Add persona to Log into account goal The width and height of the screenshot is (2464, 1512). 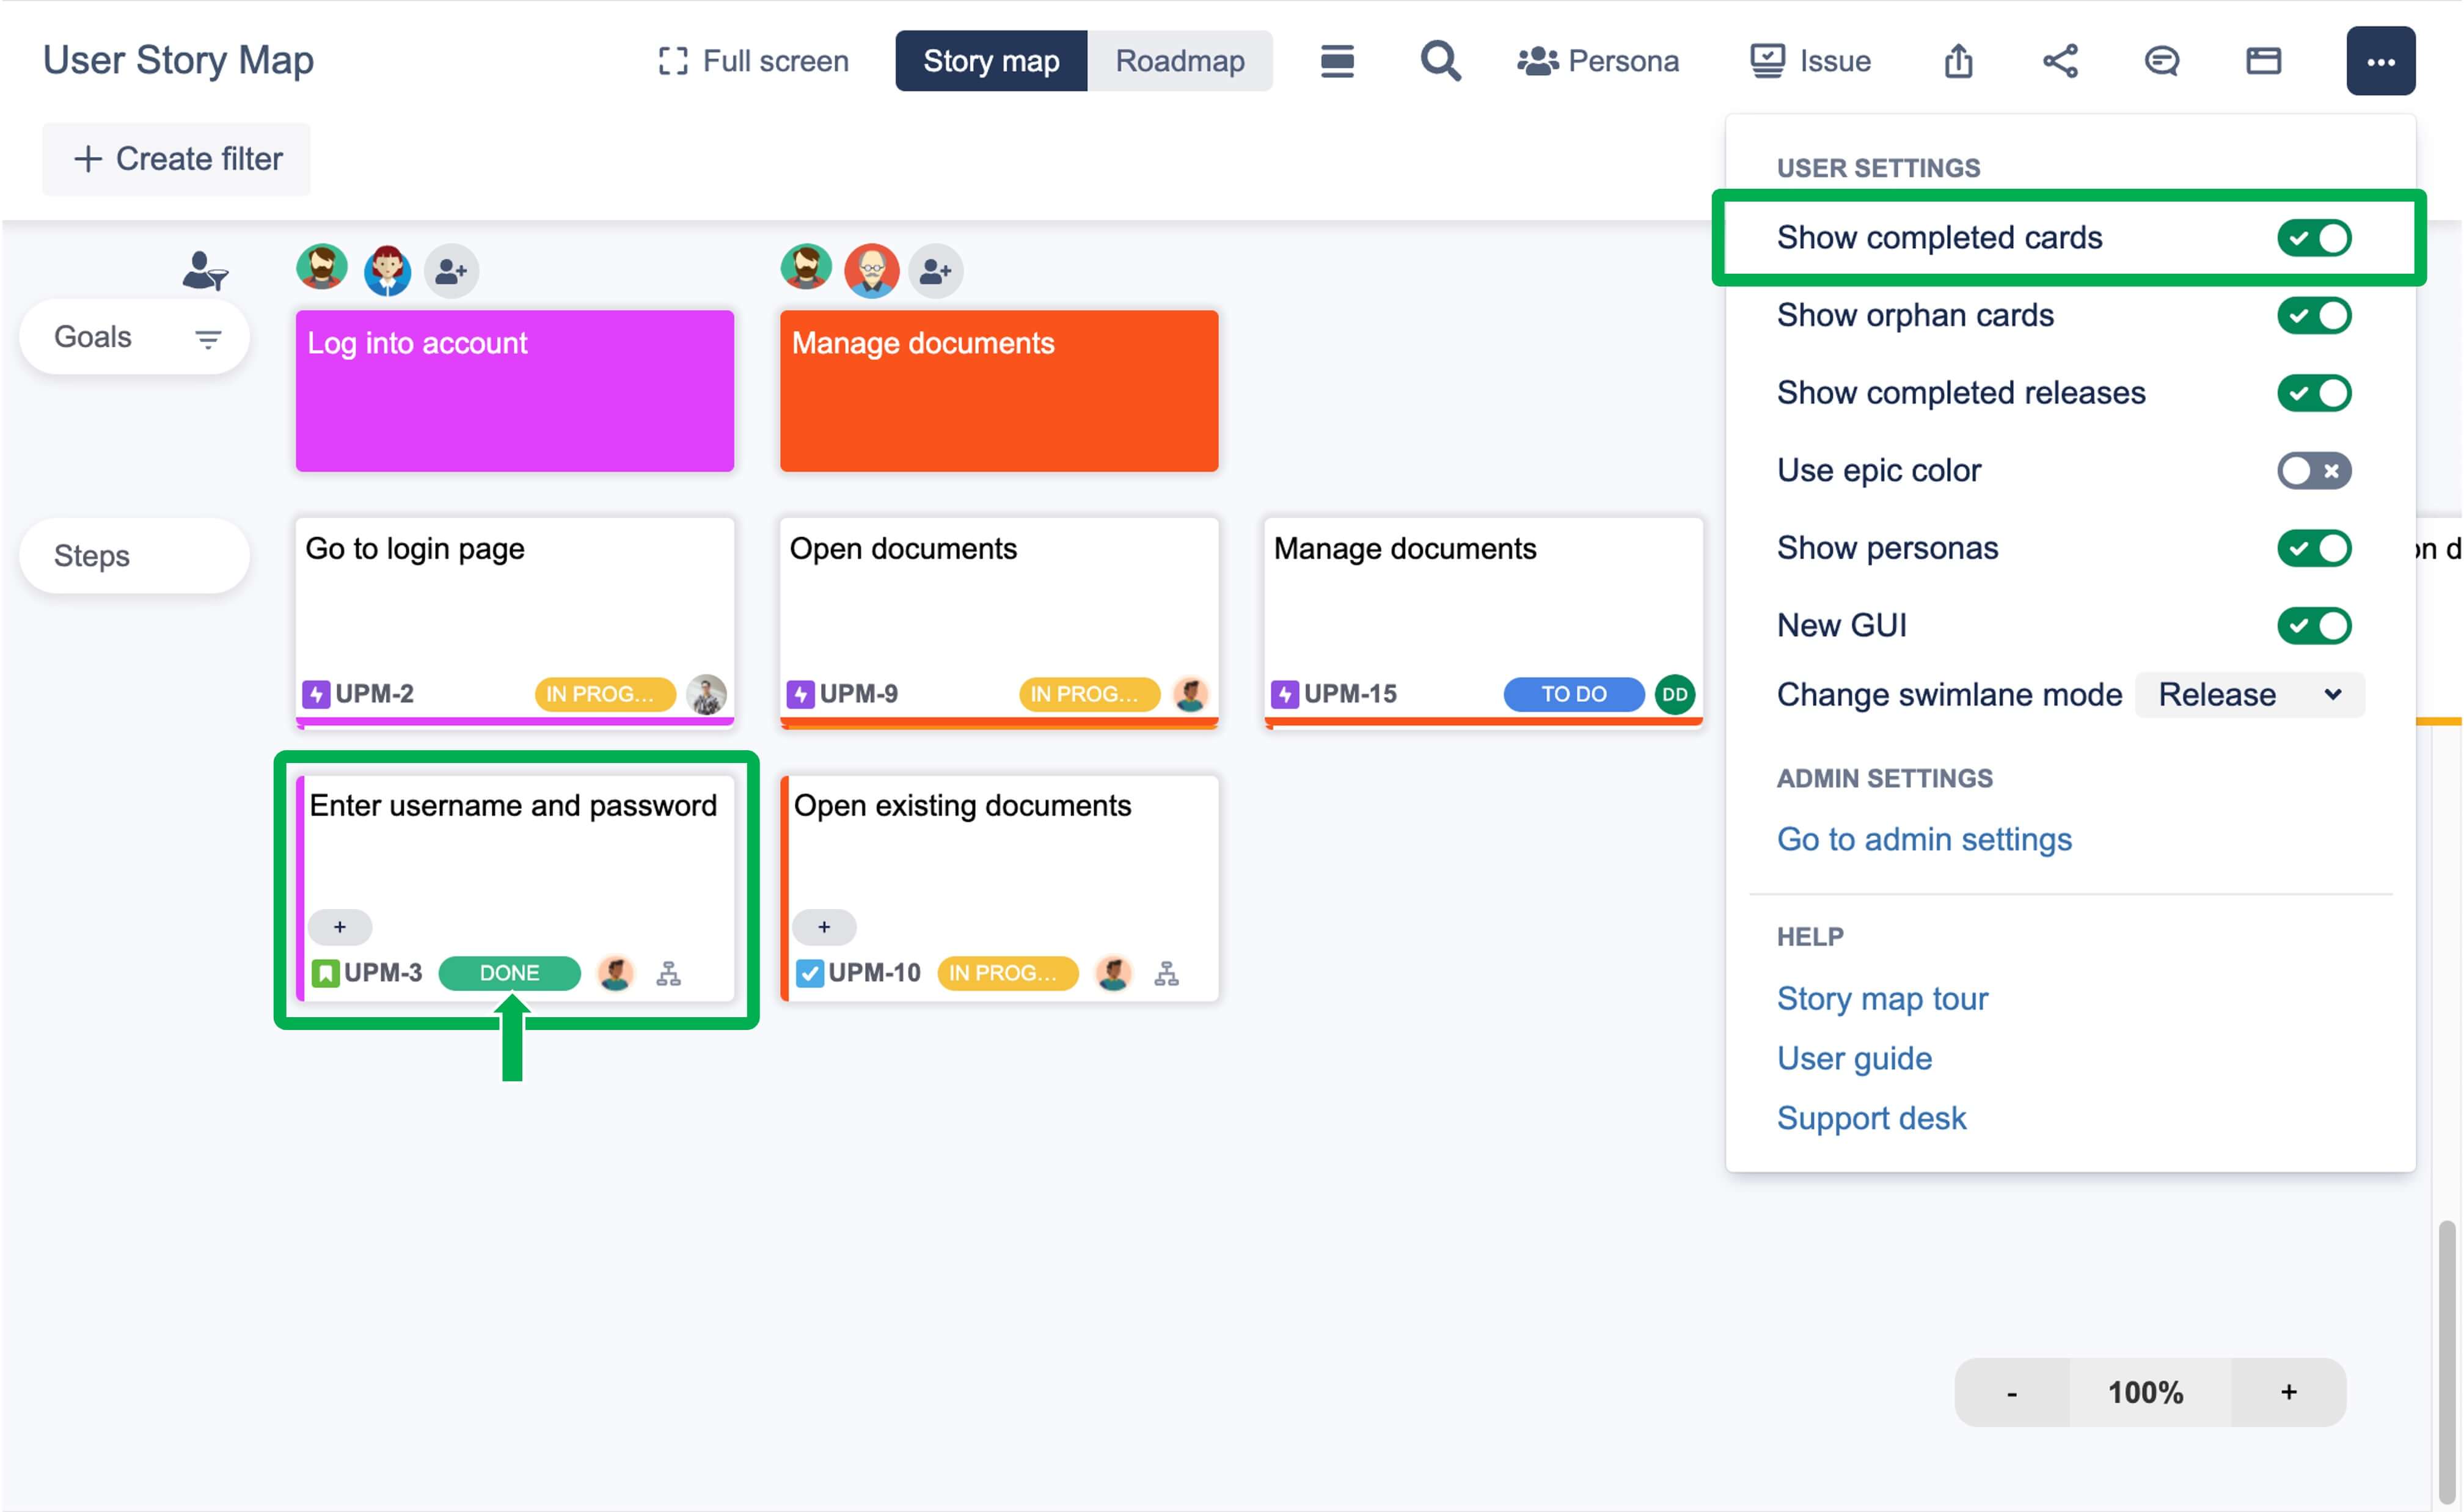coord(451,270)
